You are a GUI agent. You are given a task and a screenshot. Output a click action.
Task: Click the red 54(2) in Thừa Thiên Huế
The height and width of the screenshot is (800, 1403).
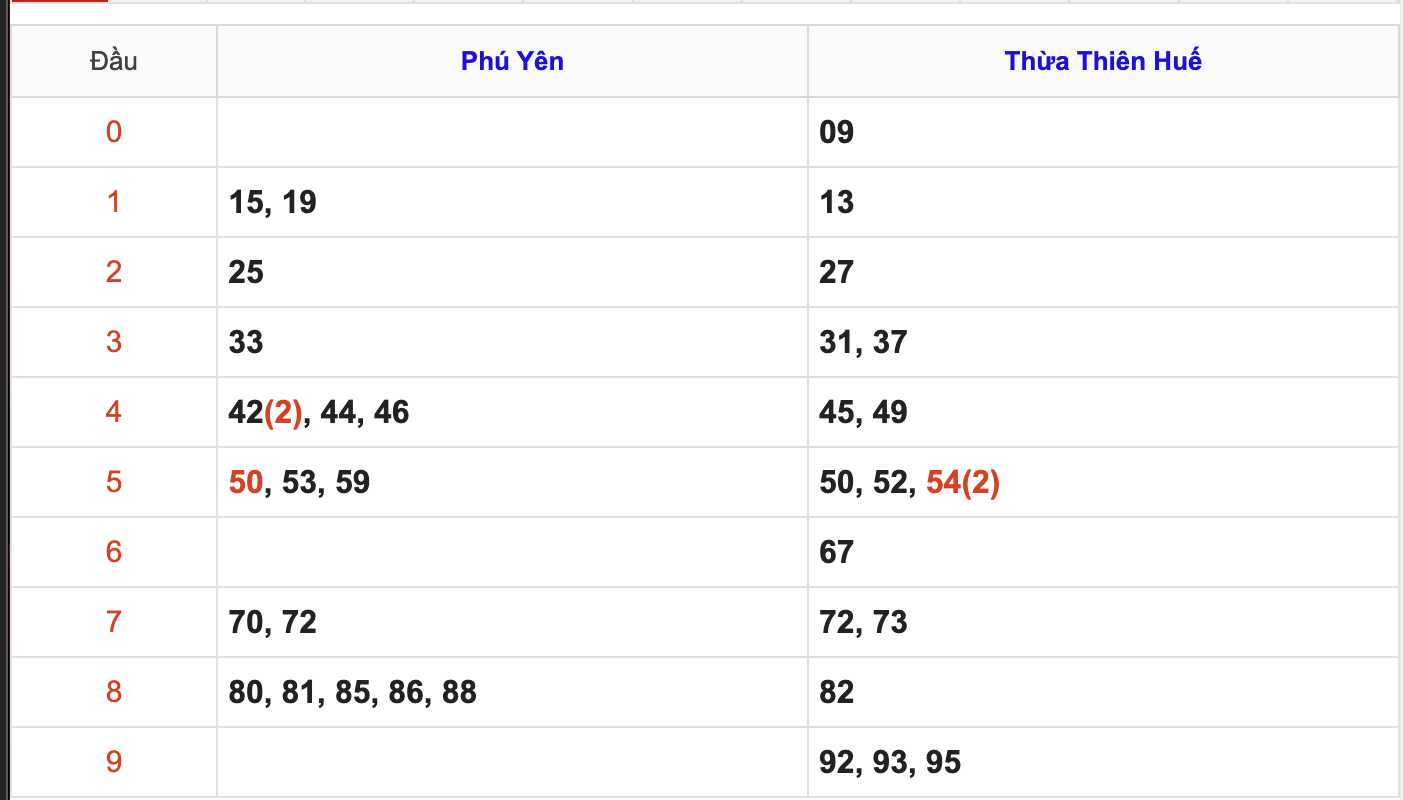point(963,482)
